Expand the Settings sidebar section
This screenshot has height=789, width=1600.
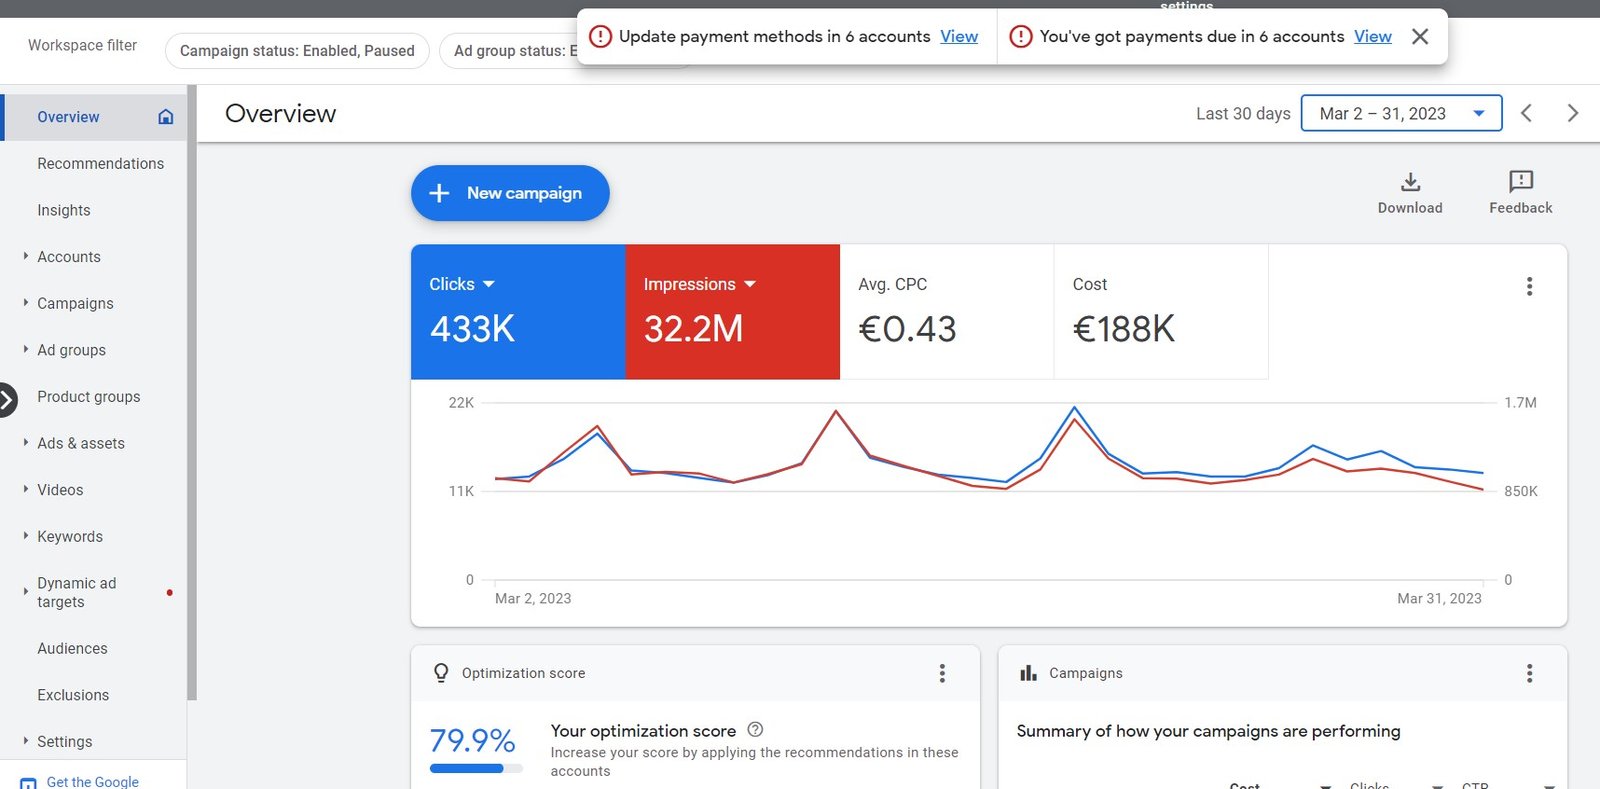coord(25,741)
